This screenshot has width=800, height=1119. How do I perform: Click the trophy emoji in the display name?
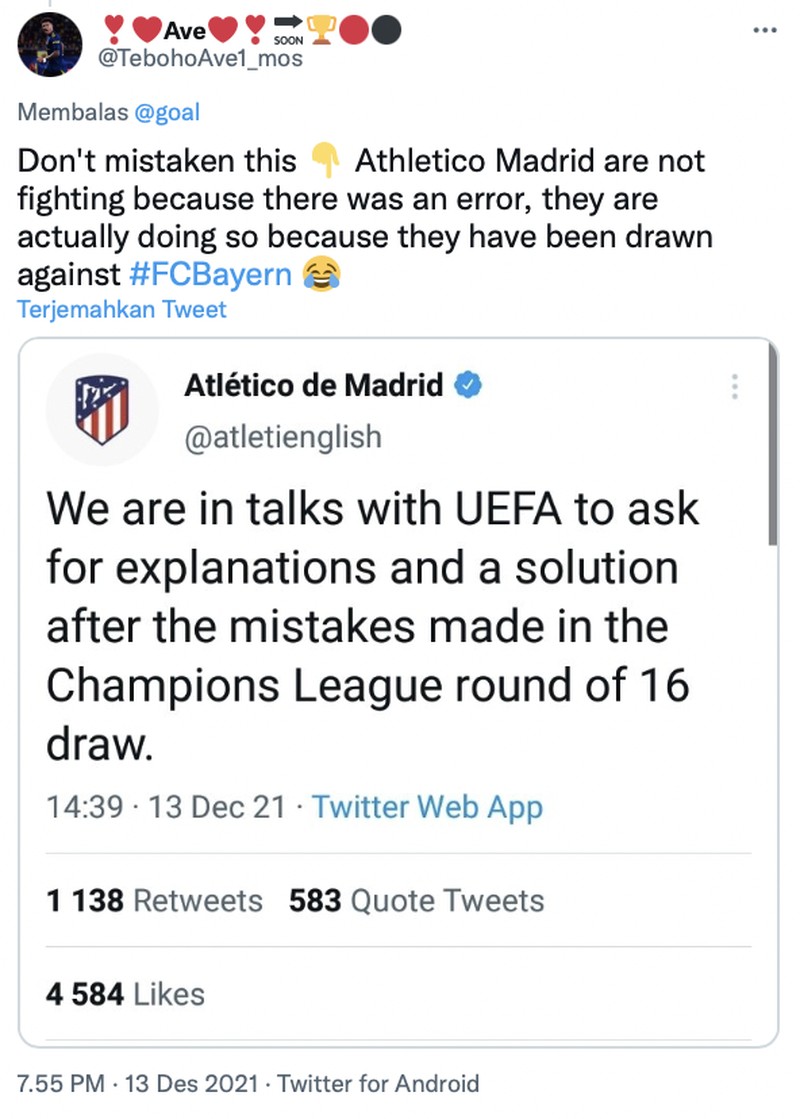[x=321, y=28]
